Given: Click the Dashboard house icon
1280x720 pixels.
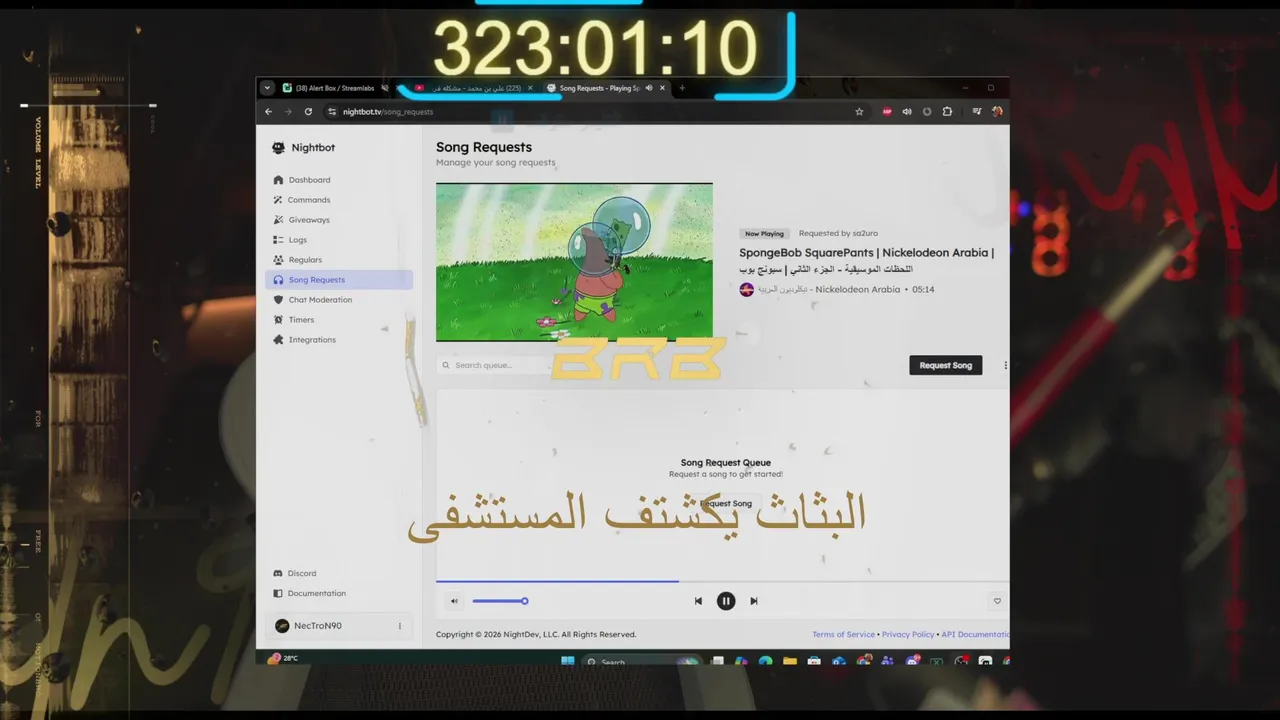Looking at the screenshot, I should click(x=278, y=180).
